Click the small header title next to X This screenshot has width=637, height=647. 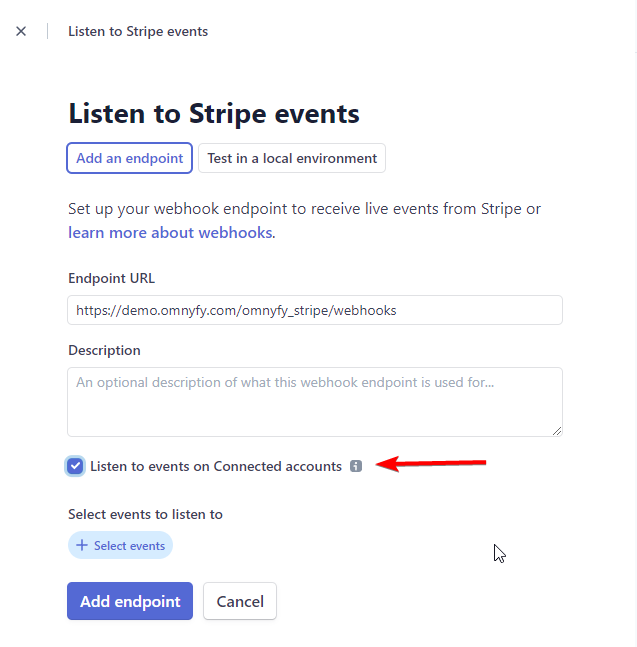138,31
